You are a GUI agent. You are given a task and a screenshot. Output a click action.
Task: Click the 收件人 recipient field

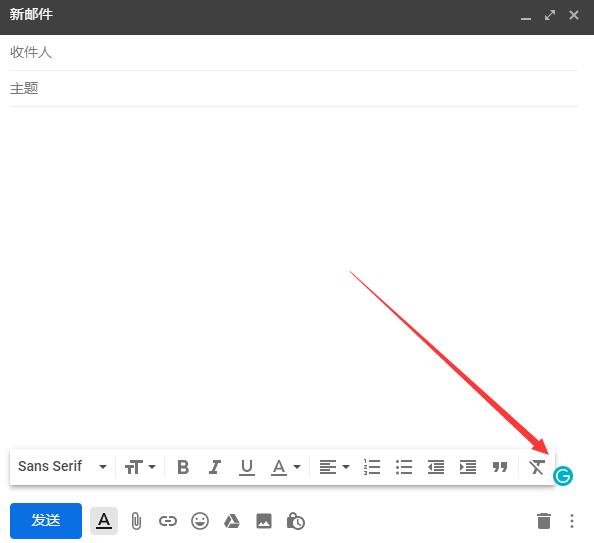294,52
